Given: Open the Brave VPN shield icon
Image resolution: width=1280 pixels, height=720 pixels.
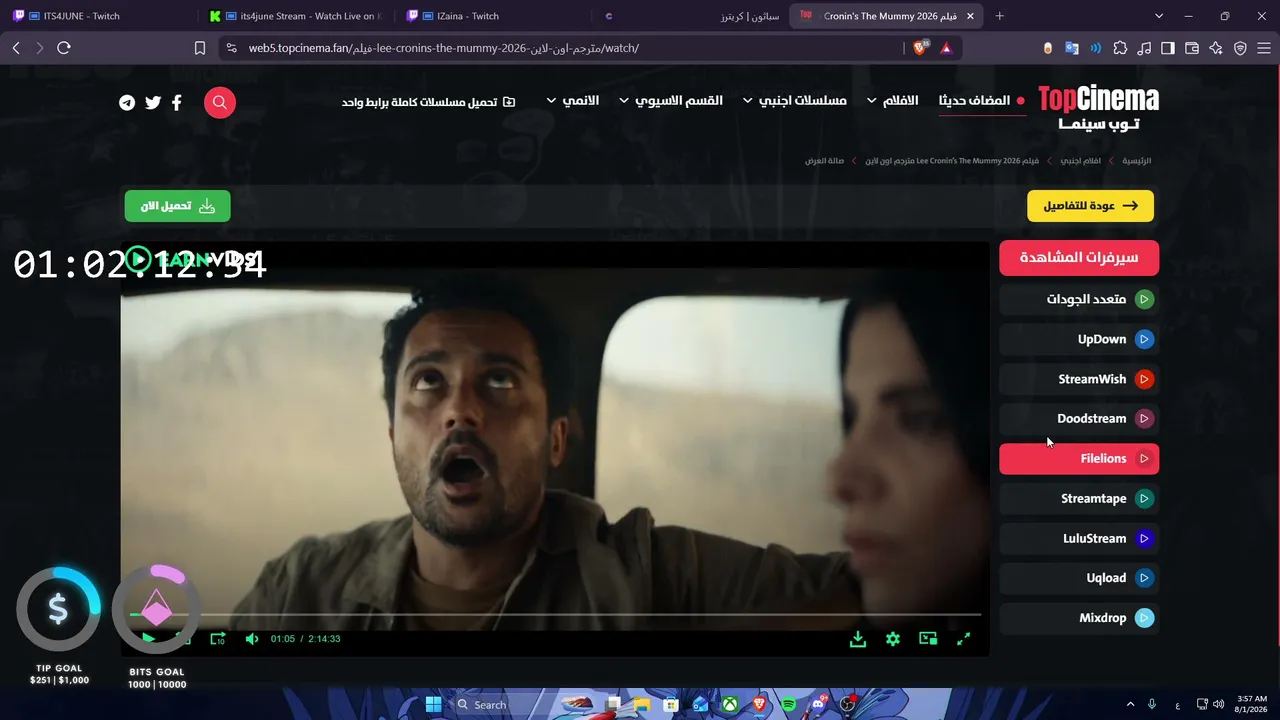Looking at the screenshot, I should [1240, 48].
